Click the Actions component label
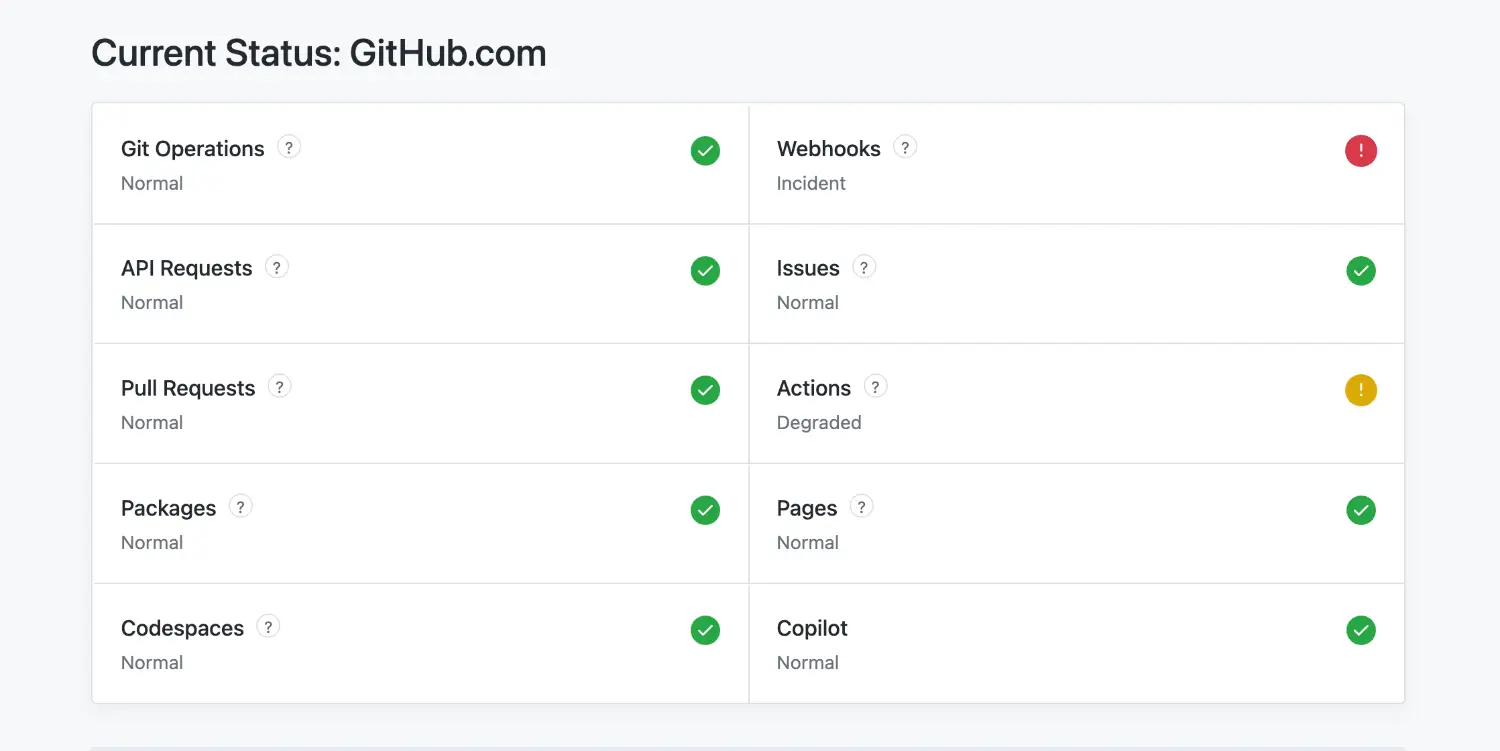Screen dimensions: 1500x751 (x=813, y=389)
